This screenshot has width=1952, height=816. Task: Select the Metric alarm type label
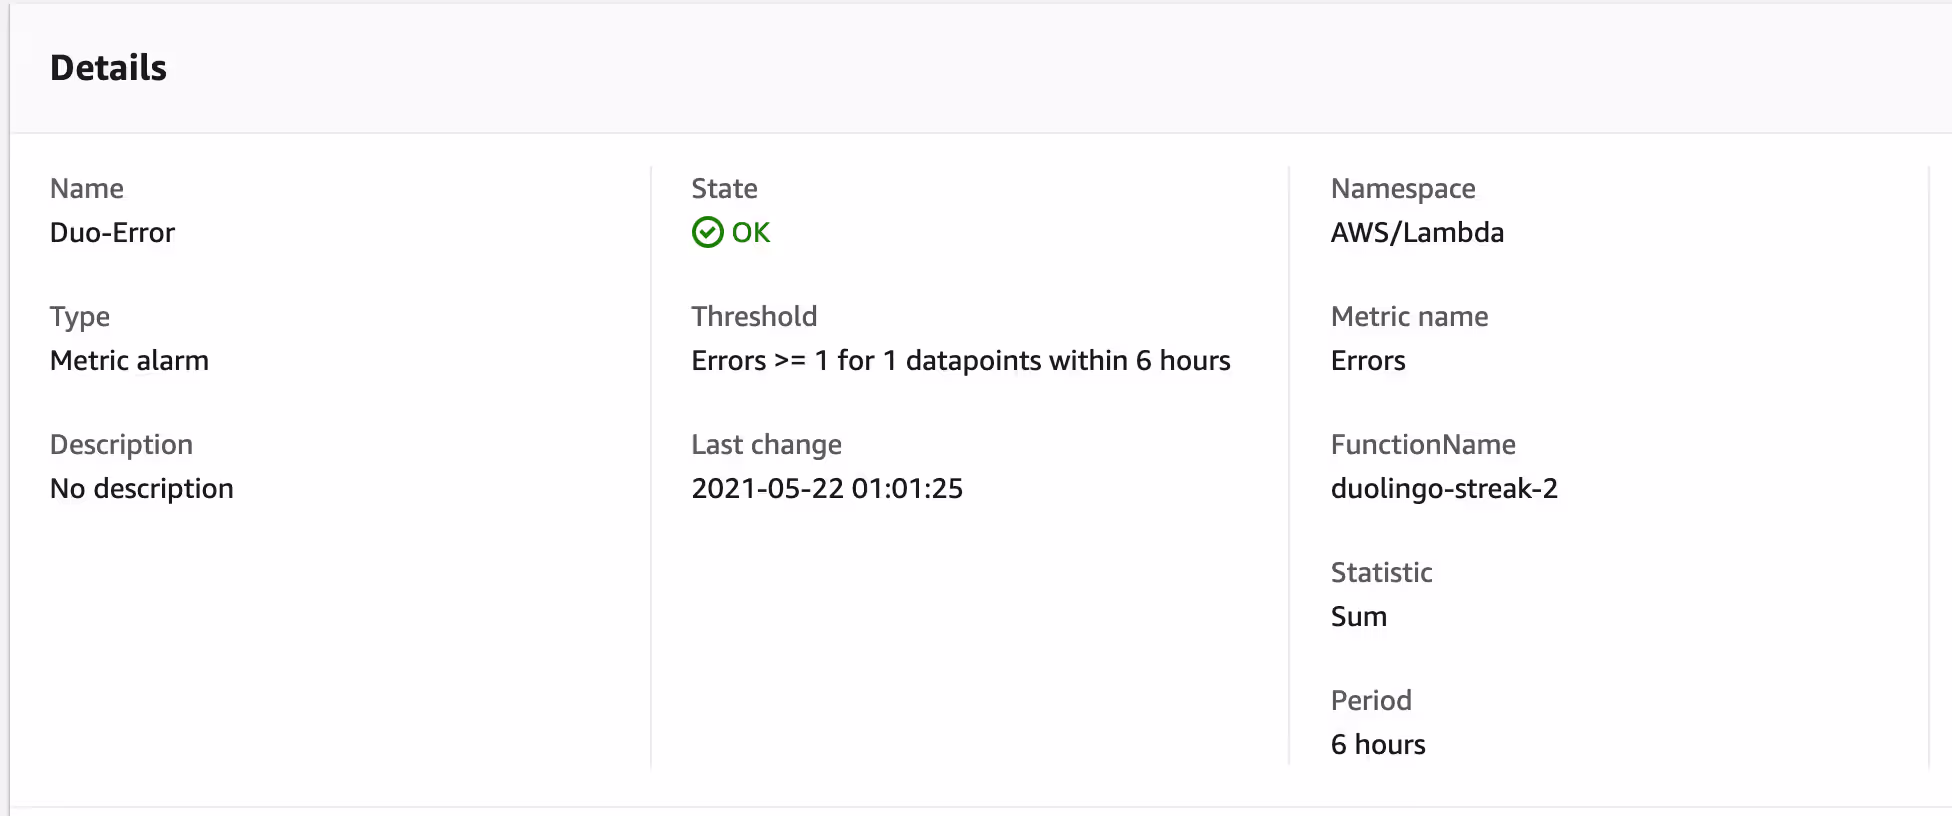pyautogui.click(x=129, y=360)
